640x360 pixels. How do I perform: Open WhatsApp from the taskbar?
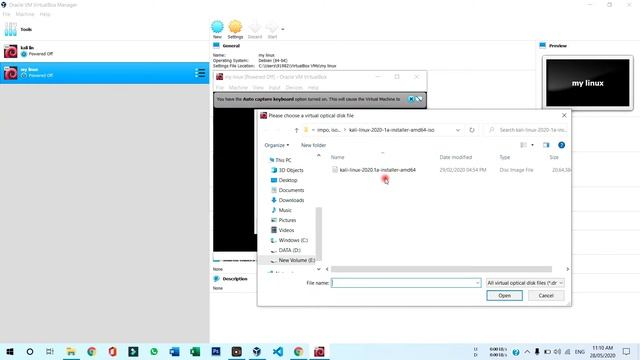pyautogui.click(x=154, y=351)
